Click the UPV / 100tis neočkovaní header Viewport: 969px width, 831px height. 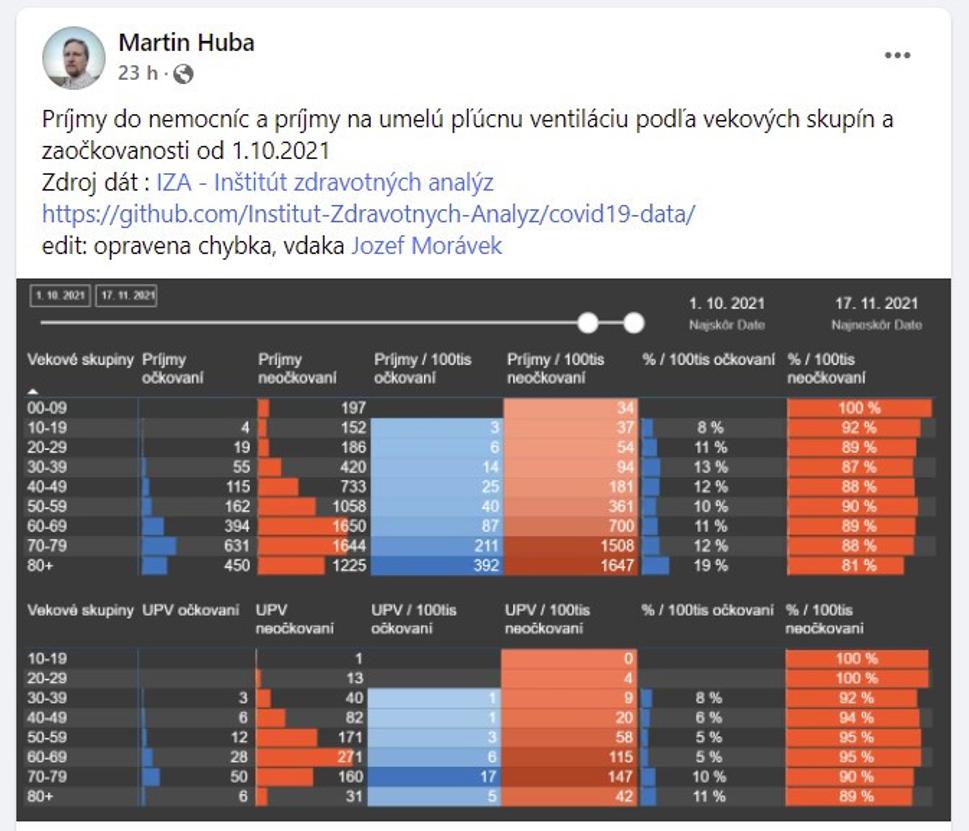[x=548, y=619]
